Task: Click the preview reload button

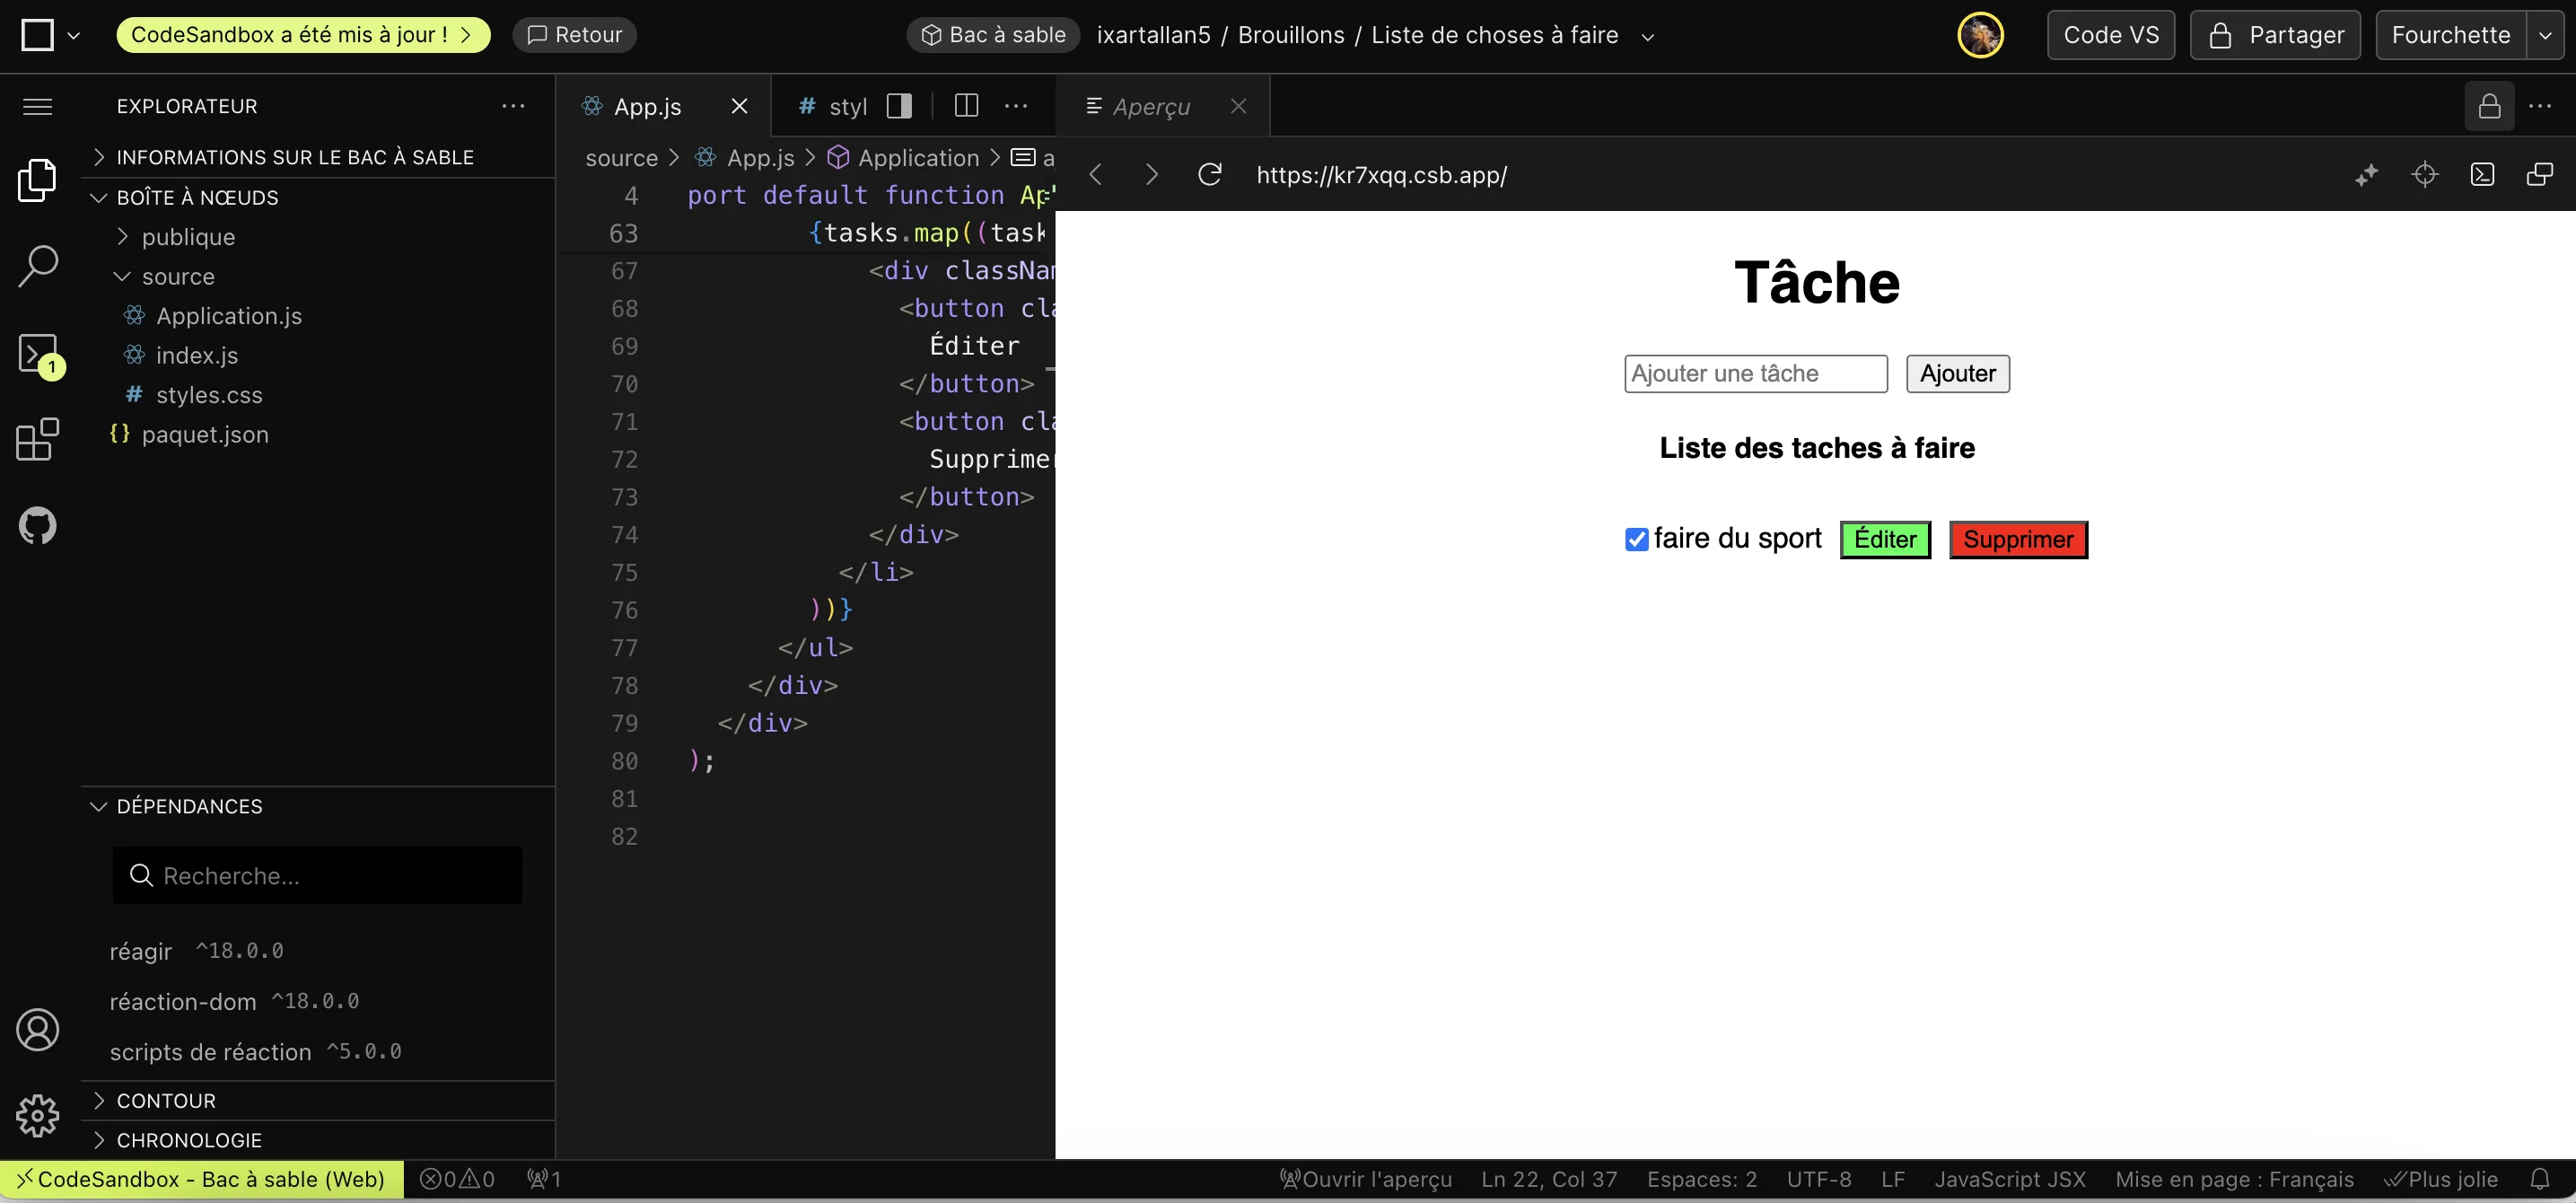Action: (x=1209, y=175)
